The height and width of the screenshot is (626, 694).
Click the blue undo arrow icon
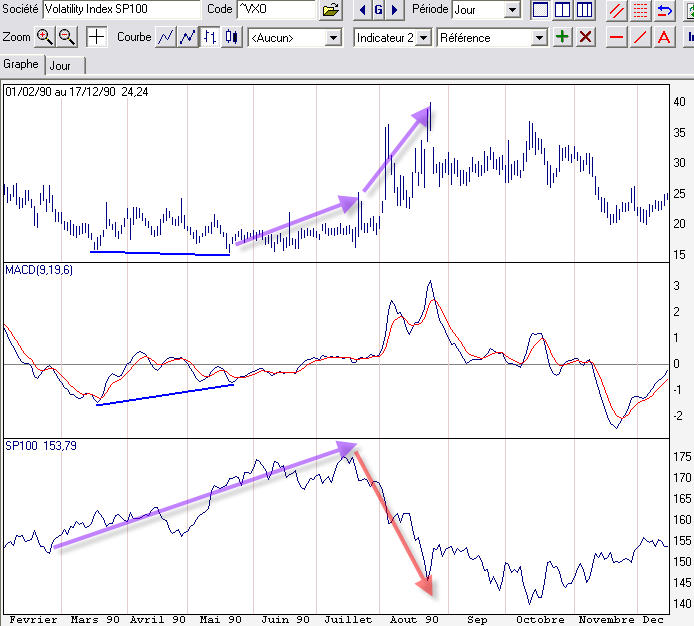tap(664, 10)
